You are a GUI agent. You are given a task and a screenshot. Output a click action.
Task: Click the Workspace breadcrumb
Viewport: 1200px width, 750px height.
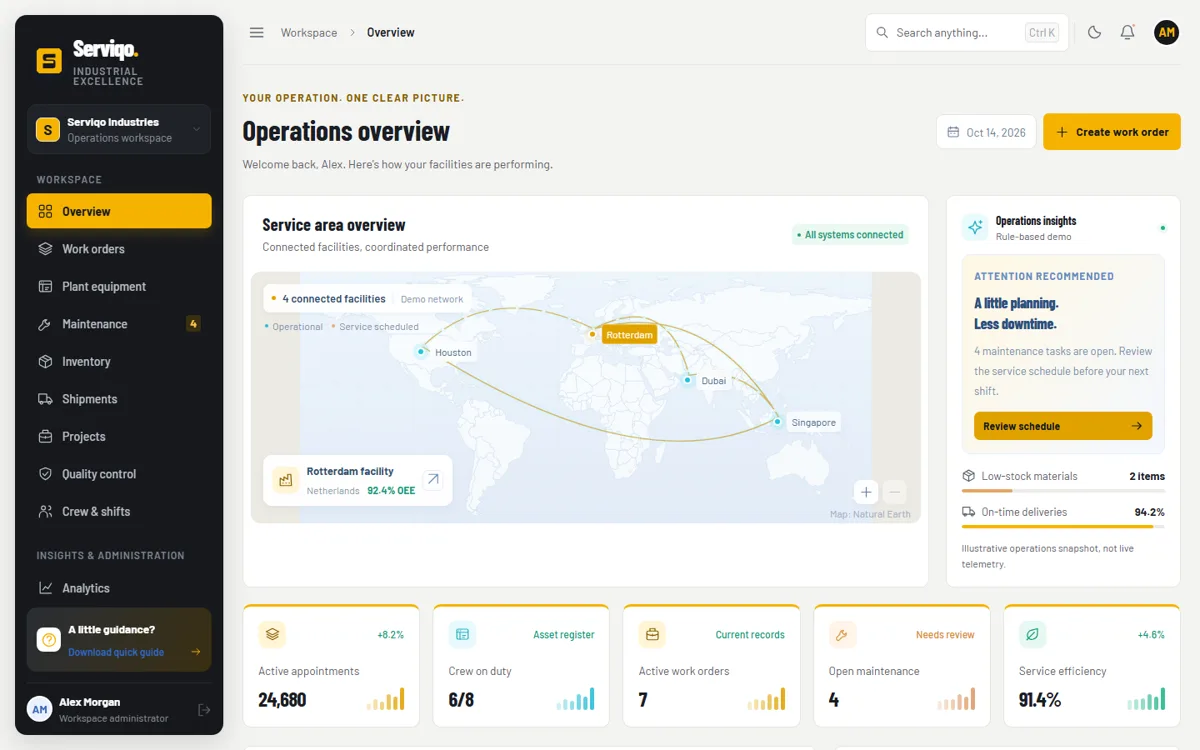309,32
